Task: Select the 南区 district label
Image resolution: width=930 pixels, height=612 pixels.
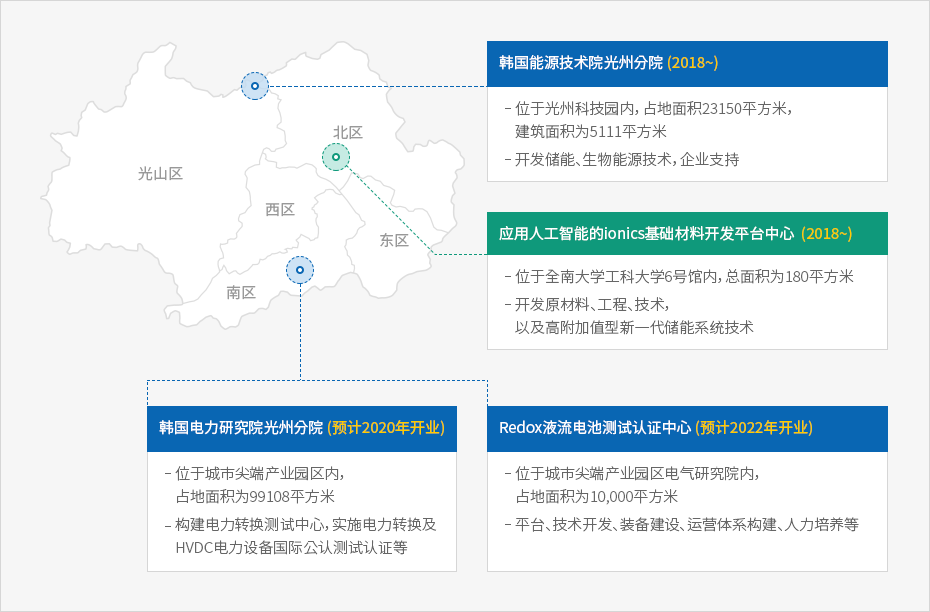Action: (241, 292)
